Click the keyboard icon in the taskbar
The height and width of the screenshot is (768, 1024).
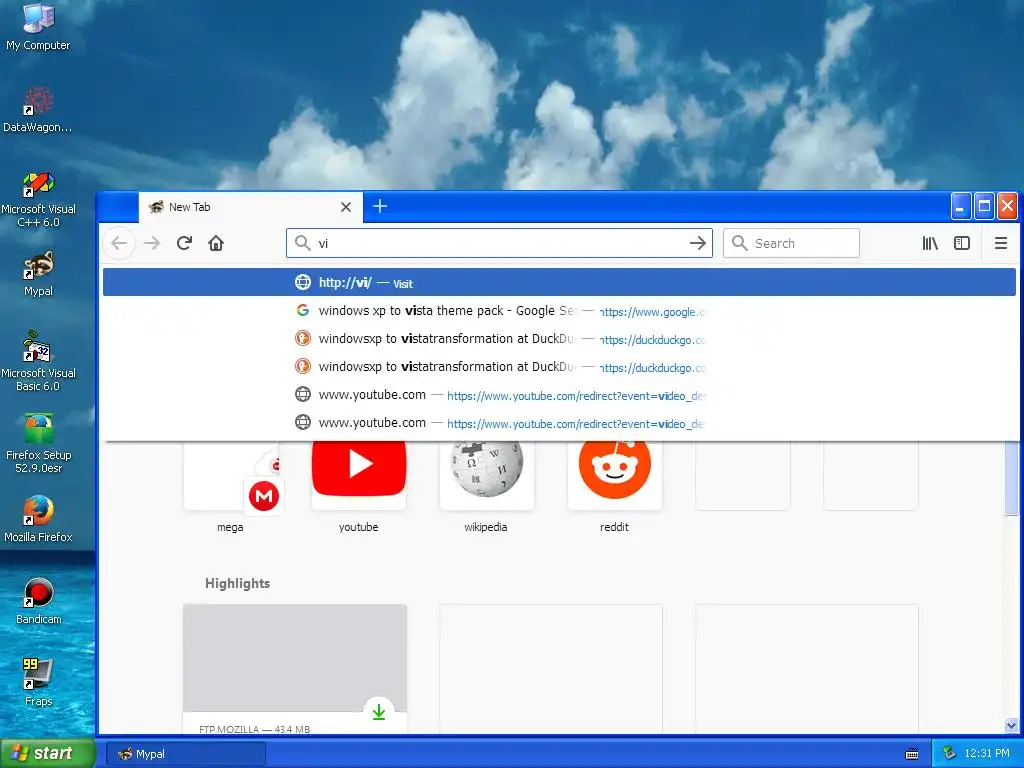click(x=912, y=754)
